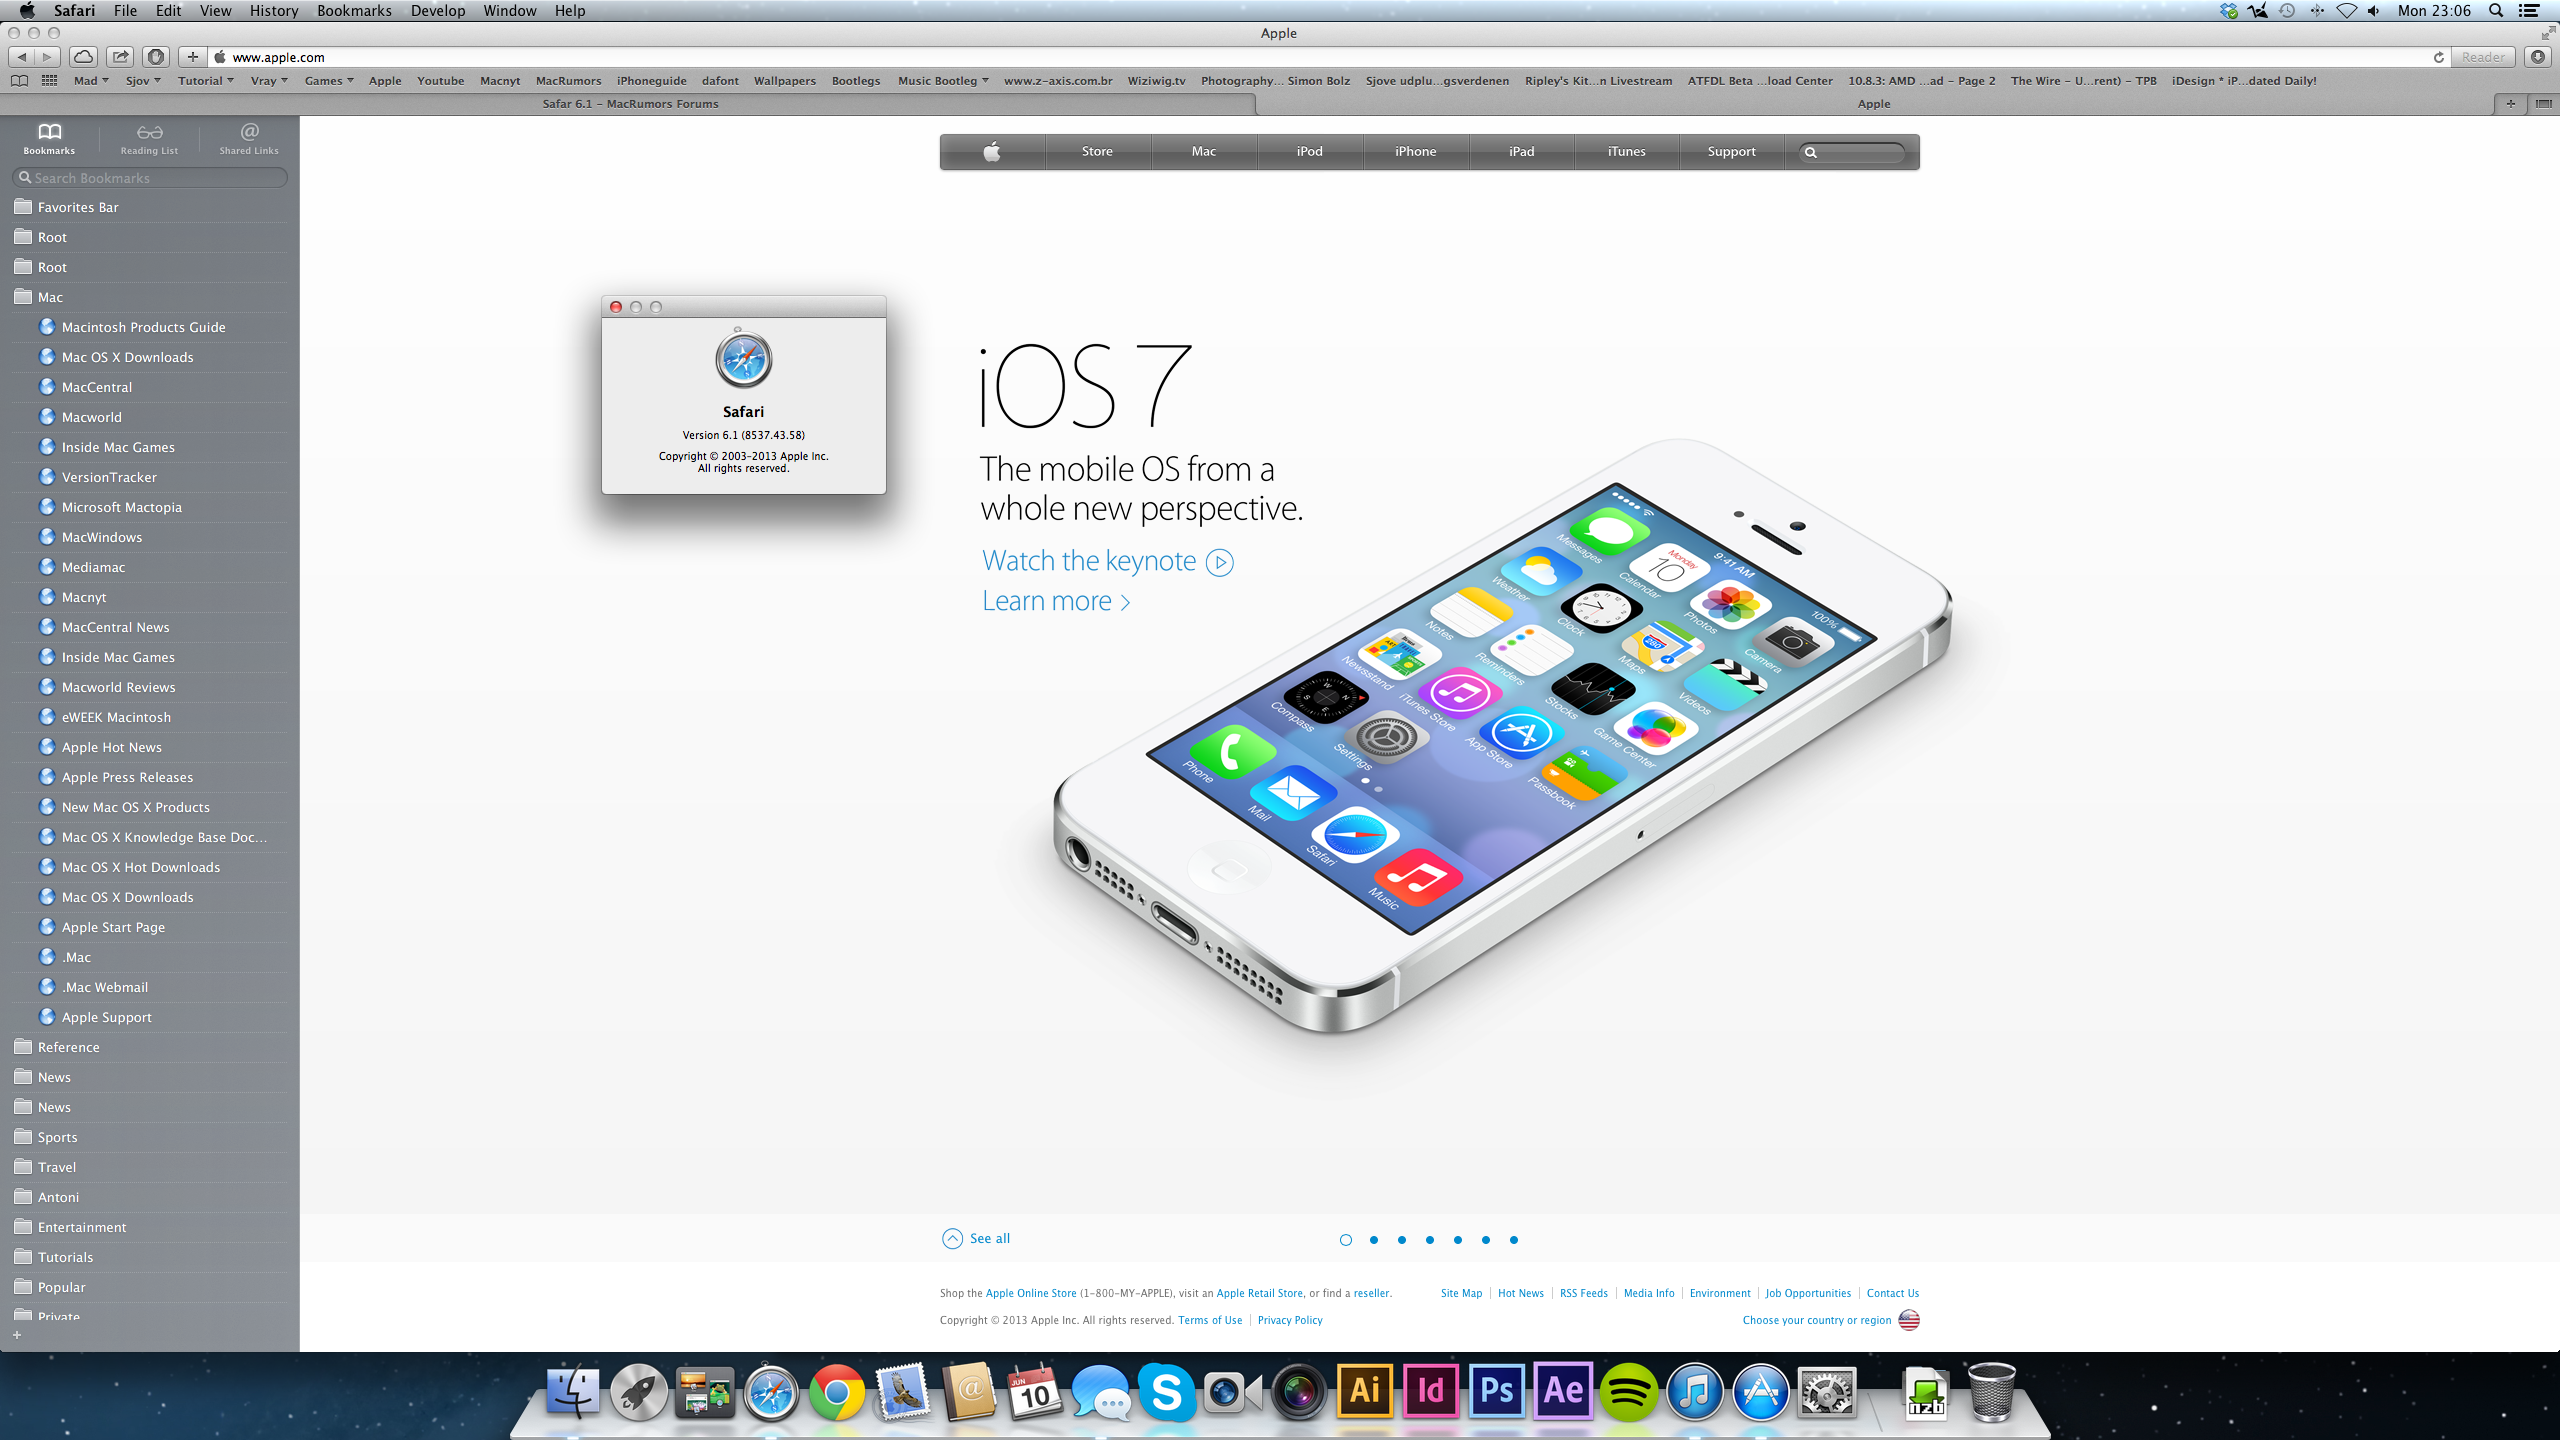Image resolution: width=2560 pixels, height=1440 pixels.
Task: Select the Apple tab
Action: coord(1874,104)
